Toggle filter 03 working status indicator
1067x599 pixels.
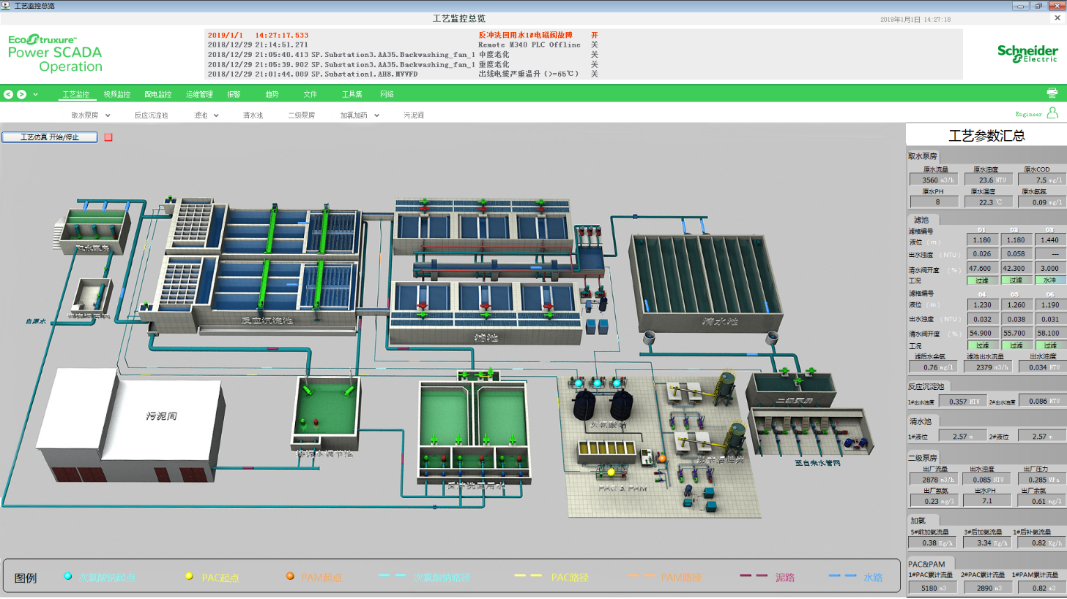pos(1049,281)
